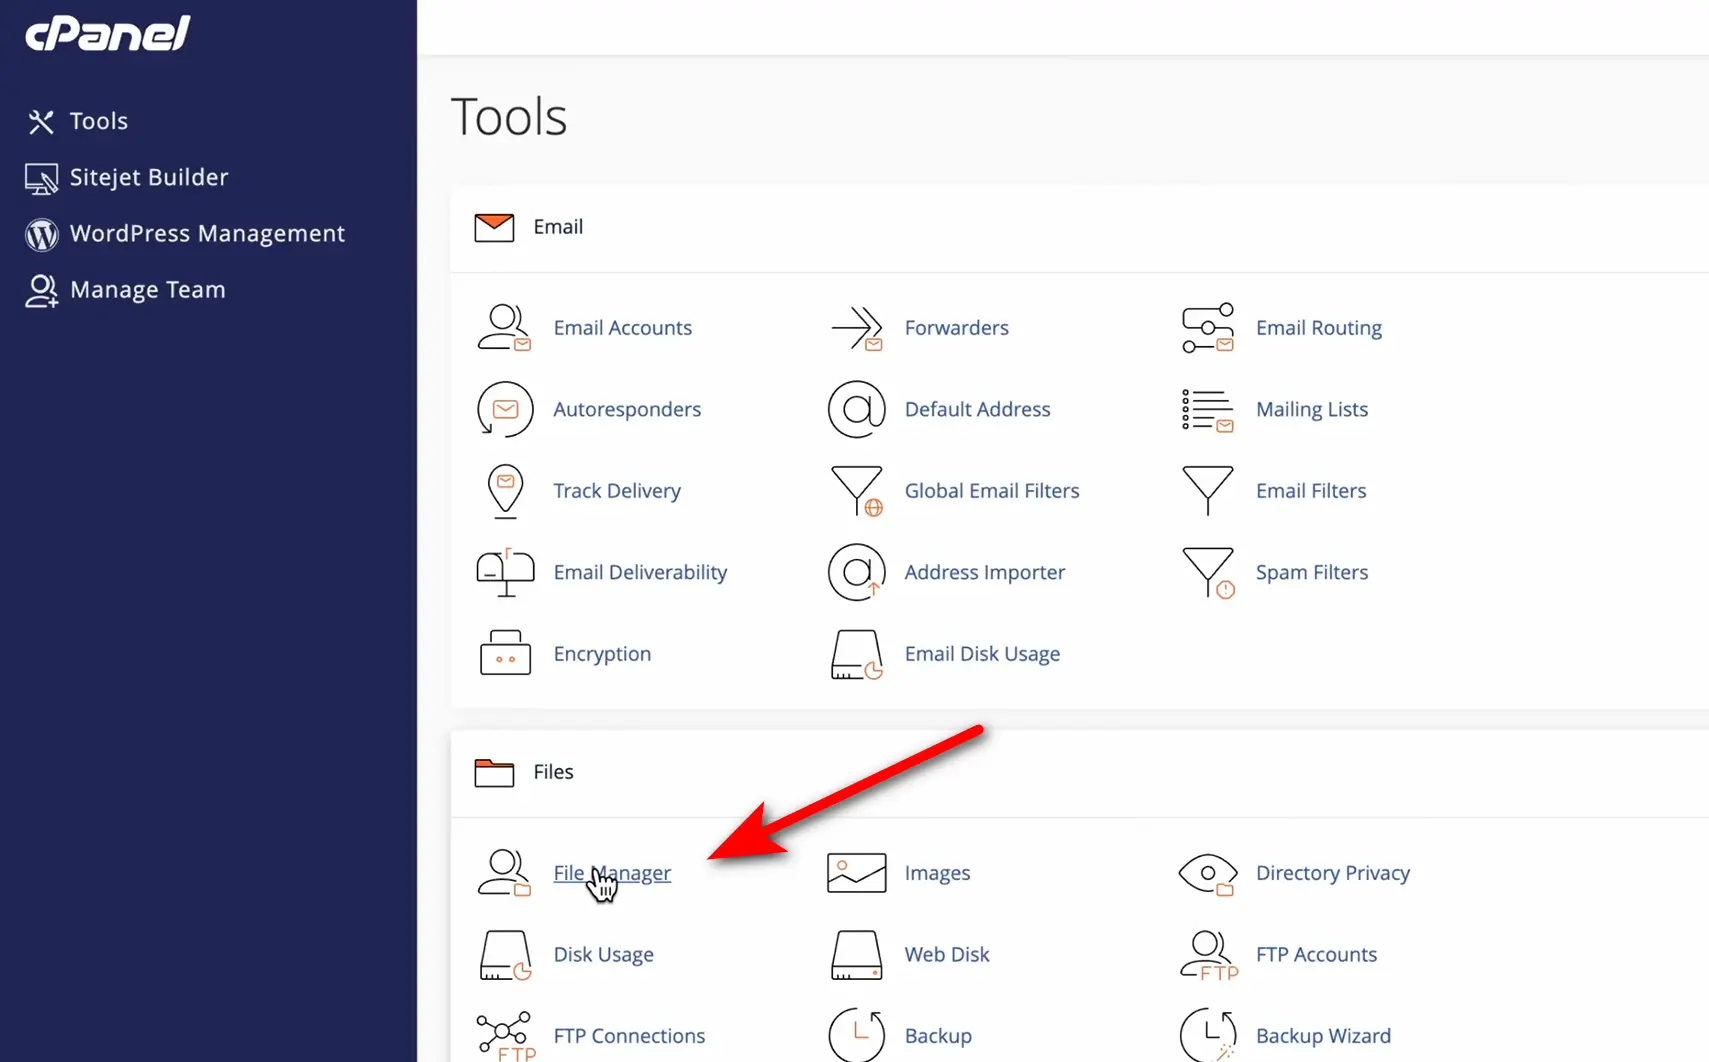This screenshot has height=1062, width=1709.
Task: Select Tools in the sidebar
Action: (x=98, y=121)
